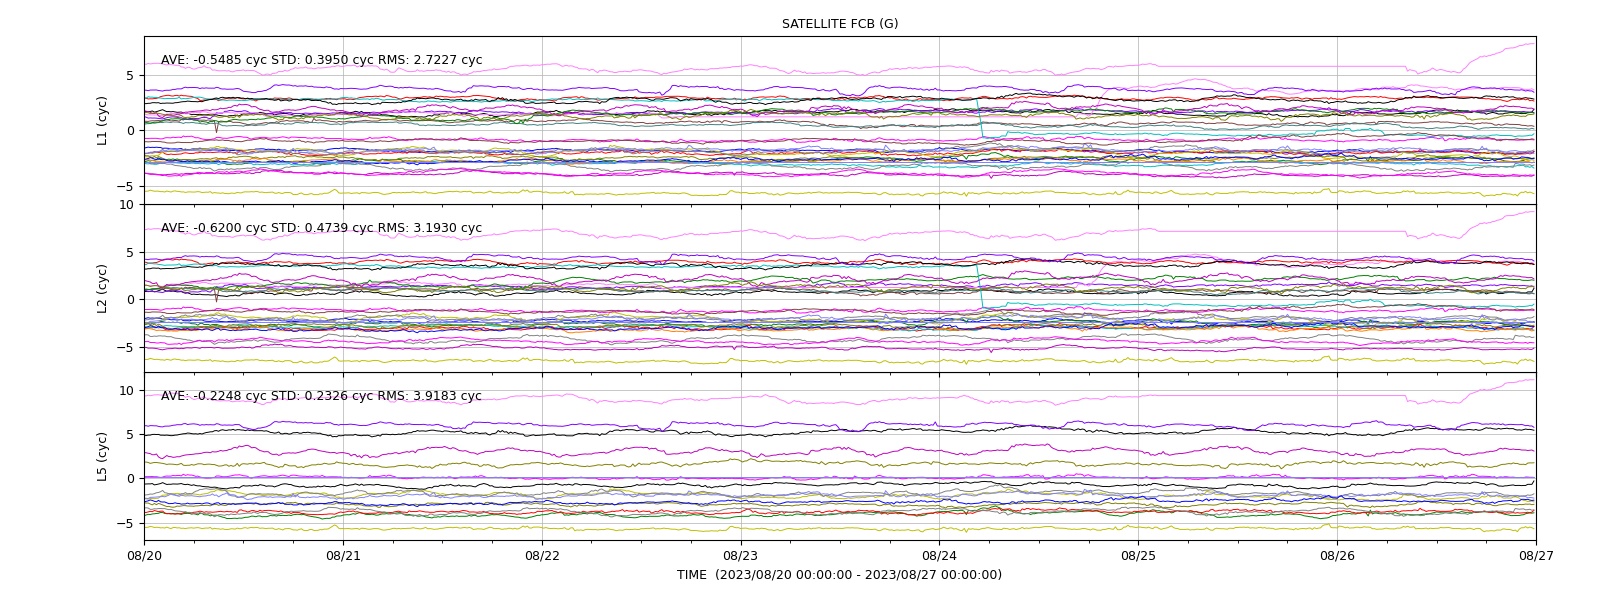Select the 08/25 x-axis tick label

[x=1138, y=555]
